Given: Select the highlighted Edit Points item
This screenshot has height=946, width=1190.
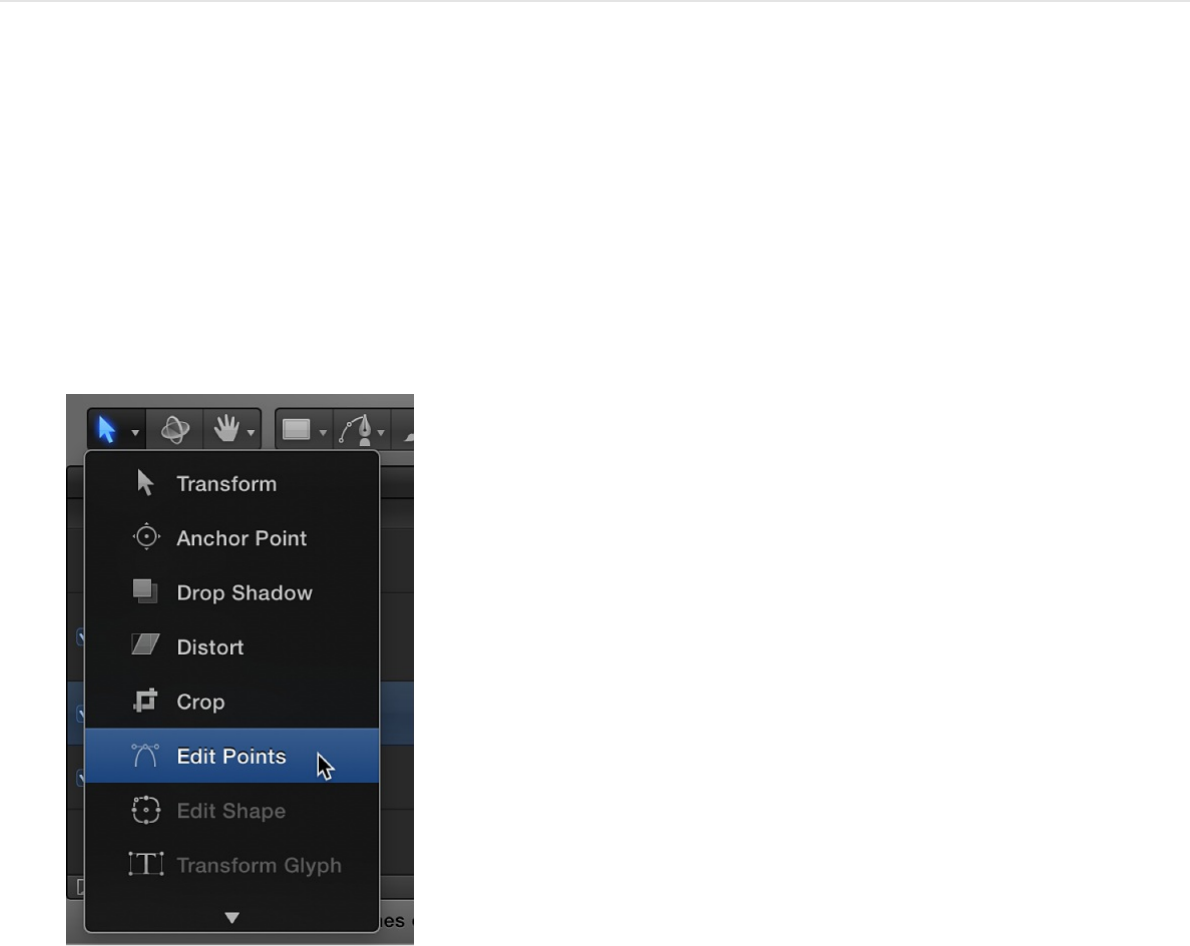Looking at the screenshot, I should pos(231,756).
